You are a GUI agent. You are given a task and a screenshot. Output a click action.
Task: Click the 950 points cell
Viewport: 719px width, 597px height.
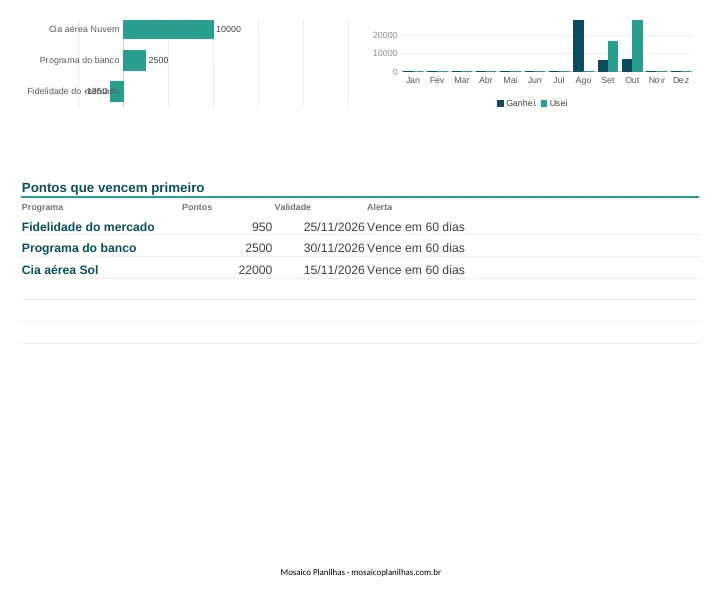click(x=262, y=227)
